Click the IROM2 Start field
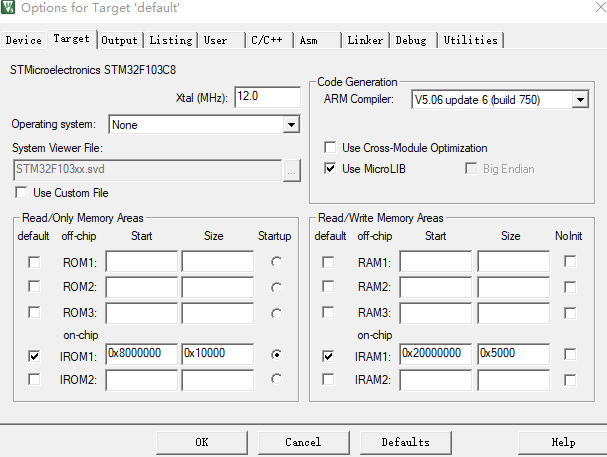Screen dimensions: 607x457 click(141, 380)
